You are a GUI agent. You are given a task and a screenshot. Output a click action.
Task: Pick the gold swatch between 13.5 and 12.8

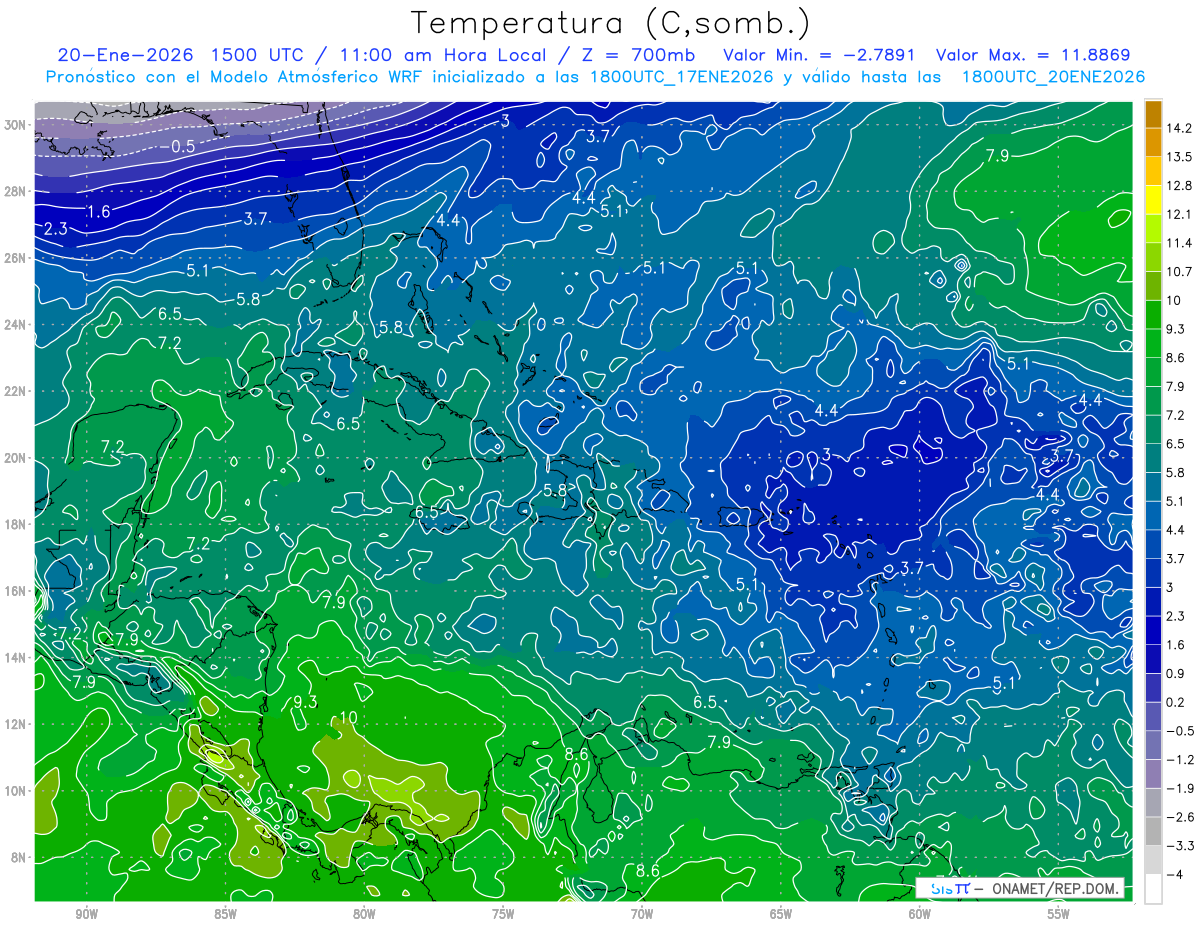[x=1153, y=171]
